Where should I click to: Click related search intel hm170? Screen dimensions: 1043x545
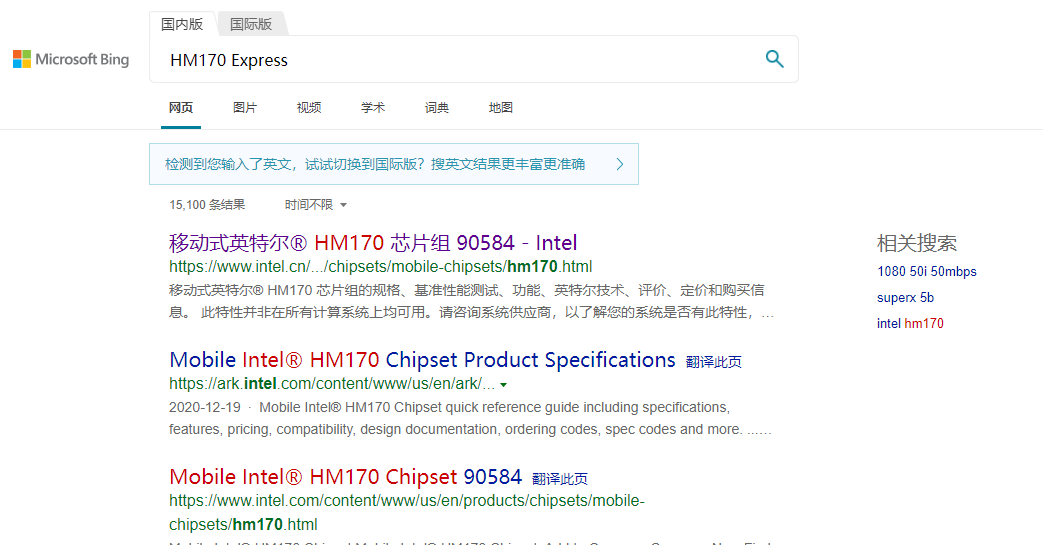[910, 324]
